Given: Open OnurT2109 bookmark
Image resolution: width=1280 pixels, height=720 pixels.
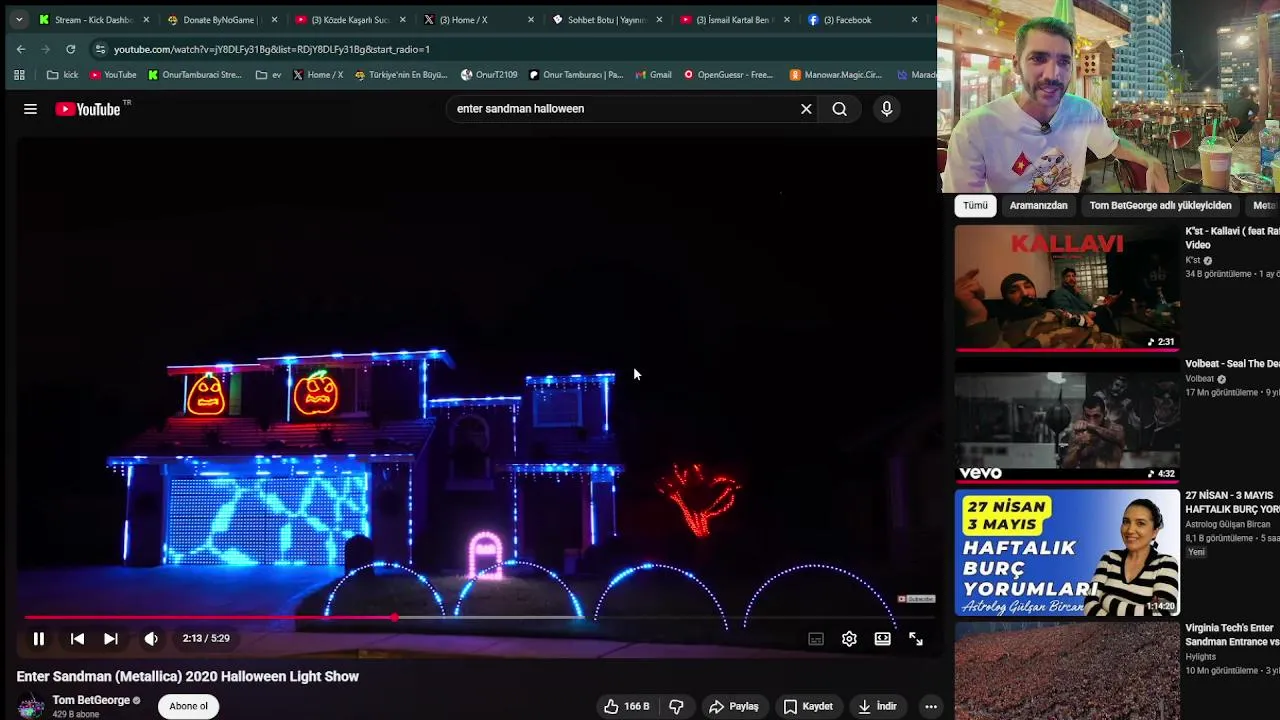Looking at the screenshot, I should point(489,75).
